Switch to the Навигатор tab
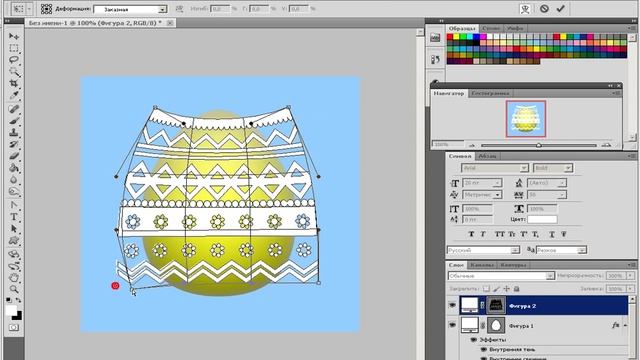Viewport: 640px width, 360px height. 449,93
